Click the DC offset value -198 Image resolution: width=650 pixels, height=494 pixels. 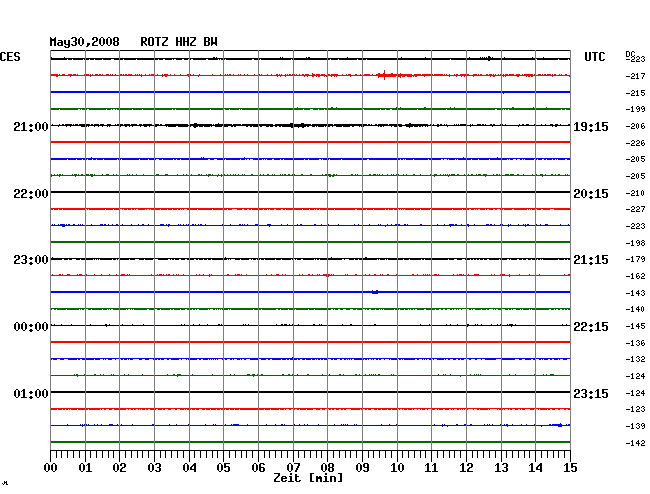[635, 243]
